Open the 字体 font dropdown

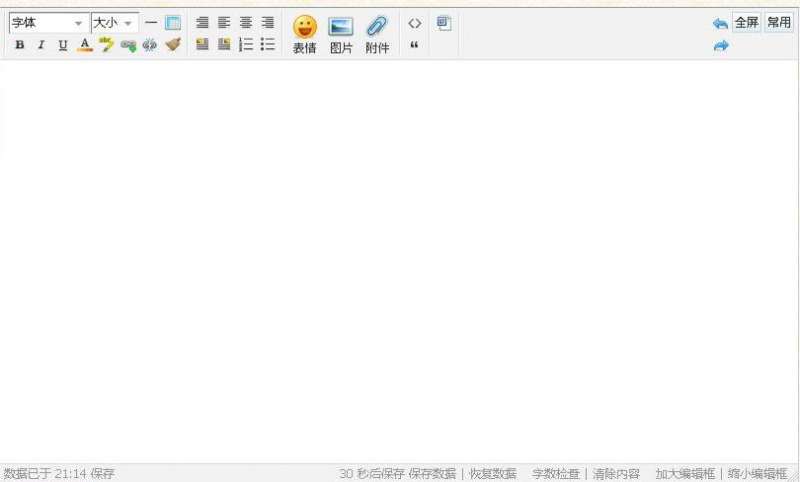click(x=47, y=22)
